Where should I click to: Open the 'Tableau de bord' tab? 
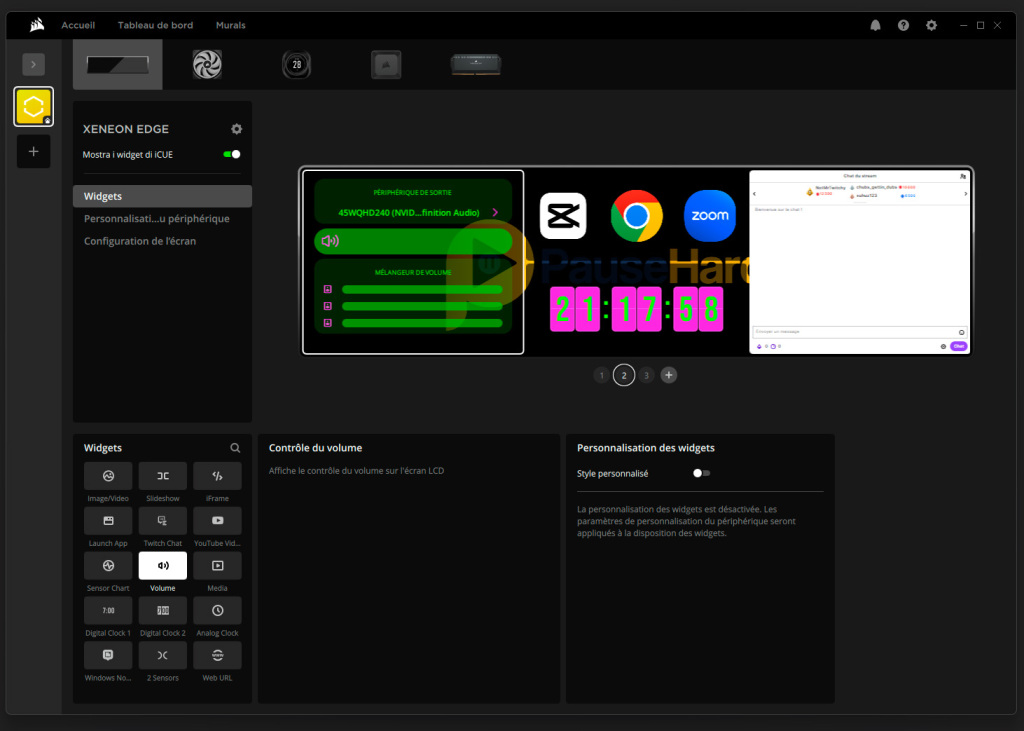(155, 25)
